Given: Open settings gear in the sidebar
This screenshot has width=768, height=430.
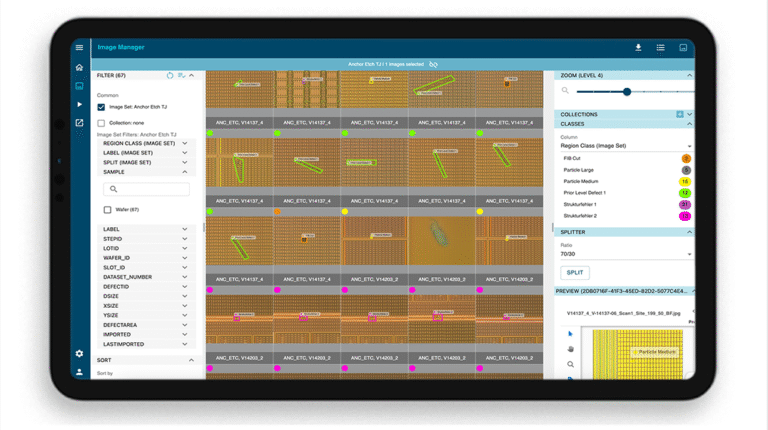Looking at the screenshot, I should tap(79, 353).
